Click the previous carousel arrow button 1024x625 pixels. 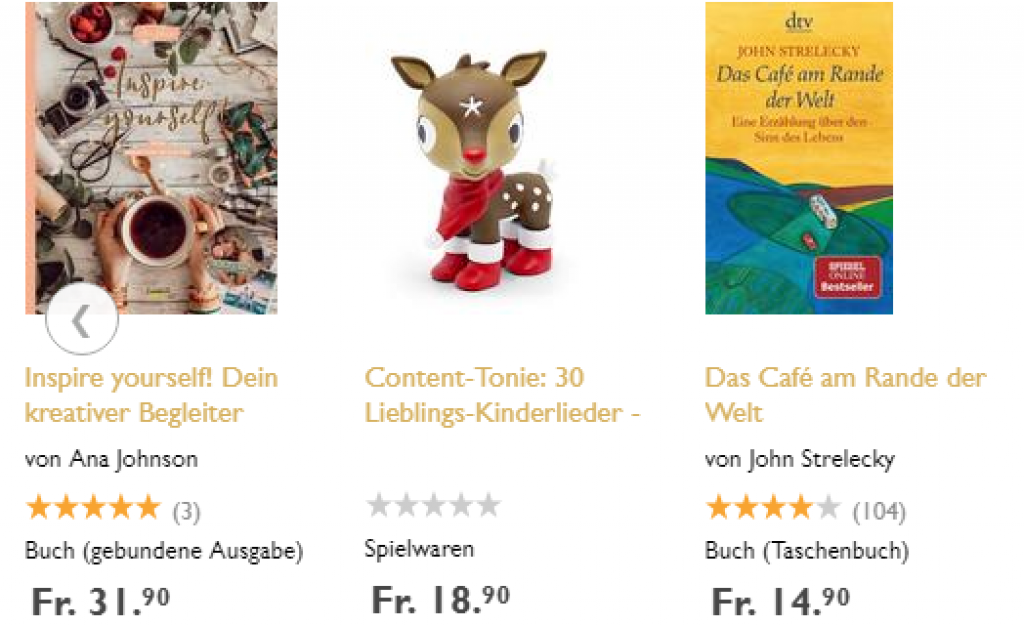(x=82, y=319)
